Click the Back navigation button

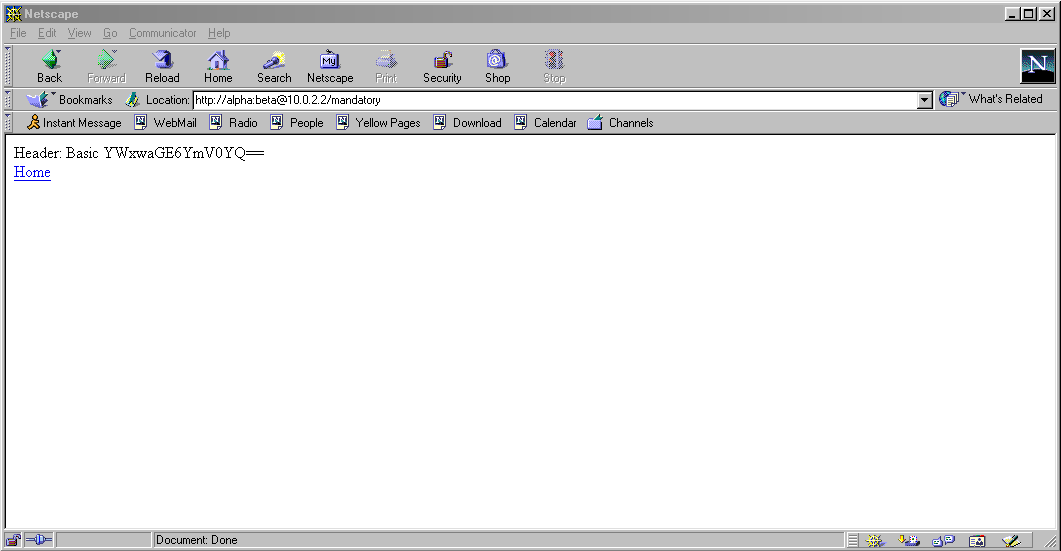[49, 67]
